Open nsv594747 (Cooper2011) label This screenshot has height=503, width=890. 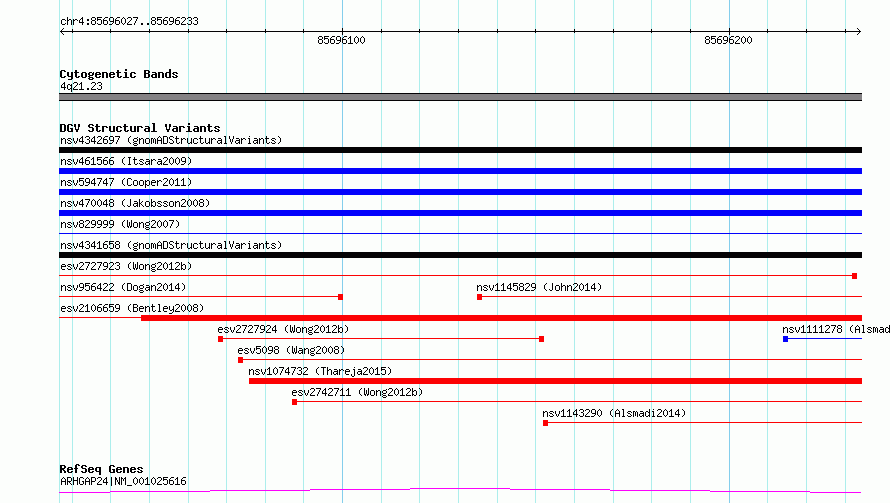click(x=126, y=182)
